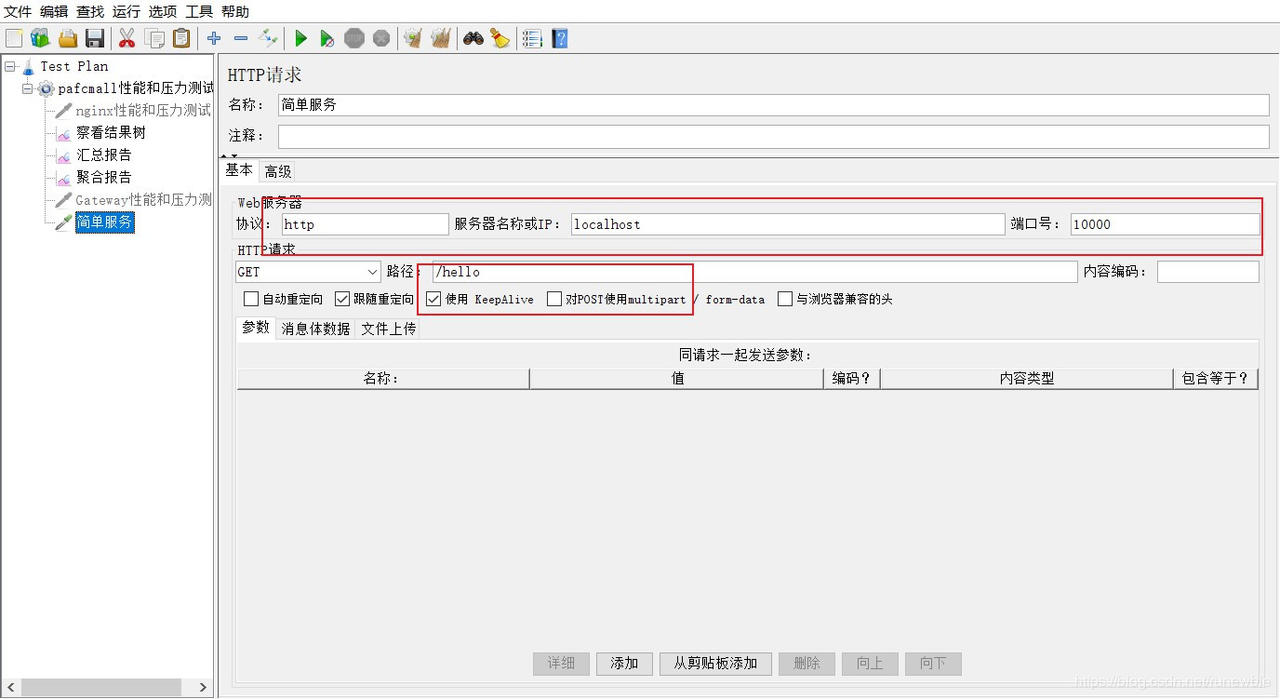Screen dimensions: 1280x699
Task: Open the 运行 menu
Action: pyautogui.click(x=126, y=11)
